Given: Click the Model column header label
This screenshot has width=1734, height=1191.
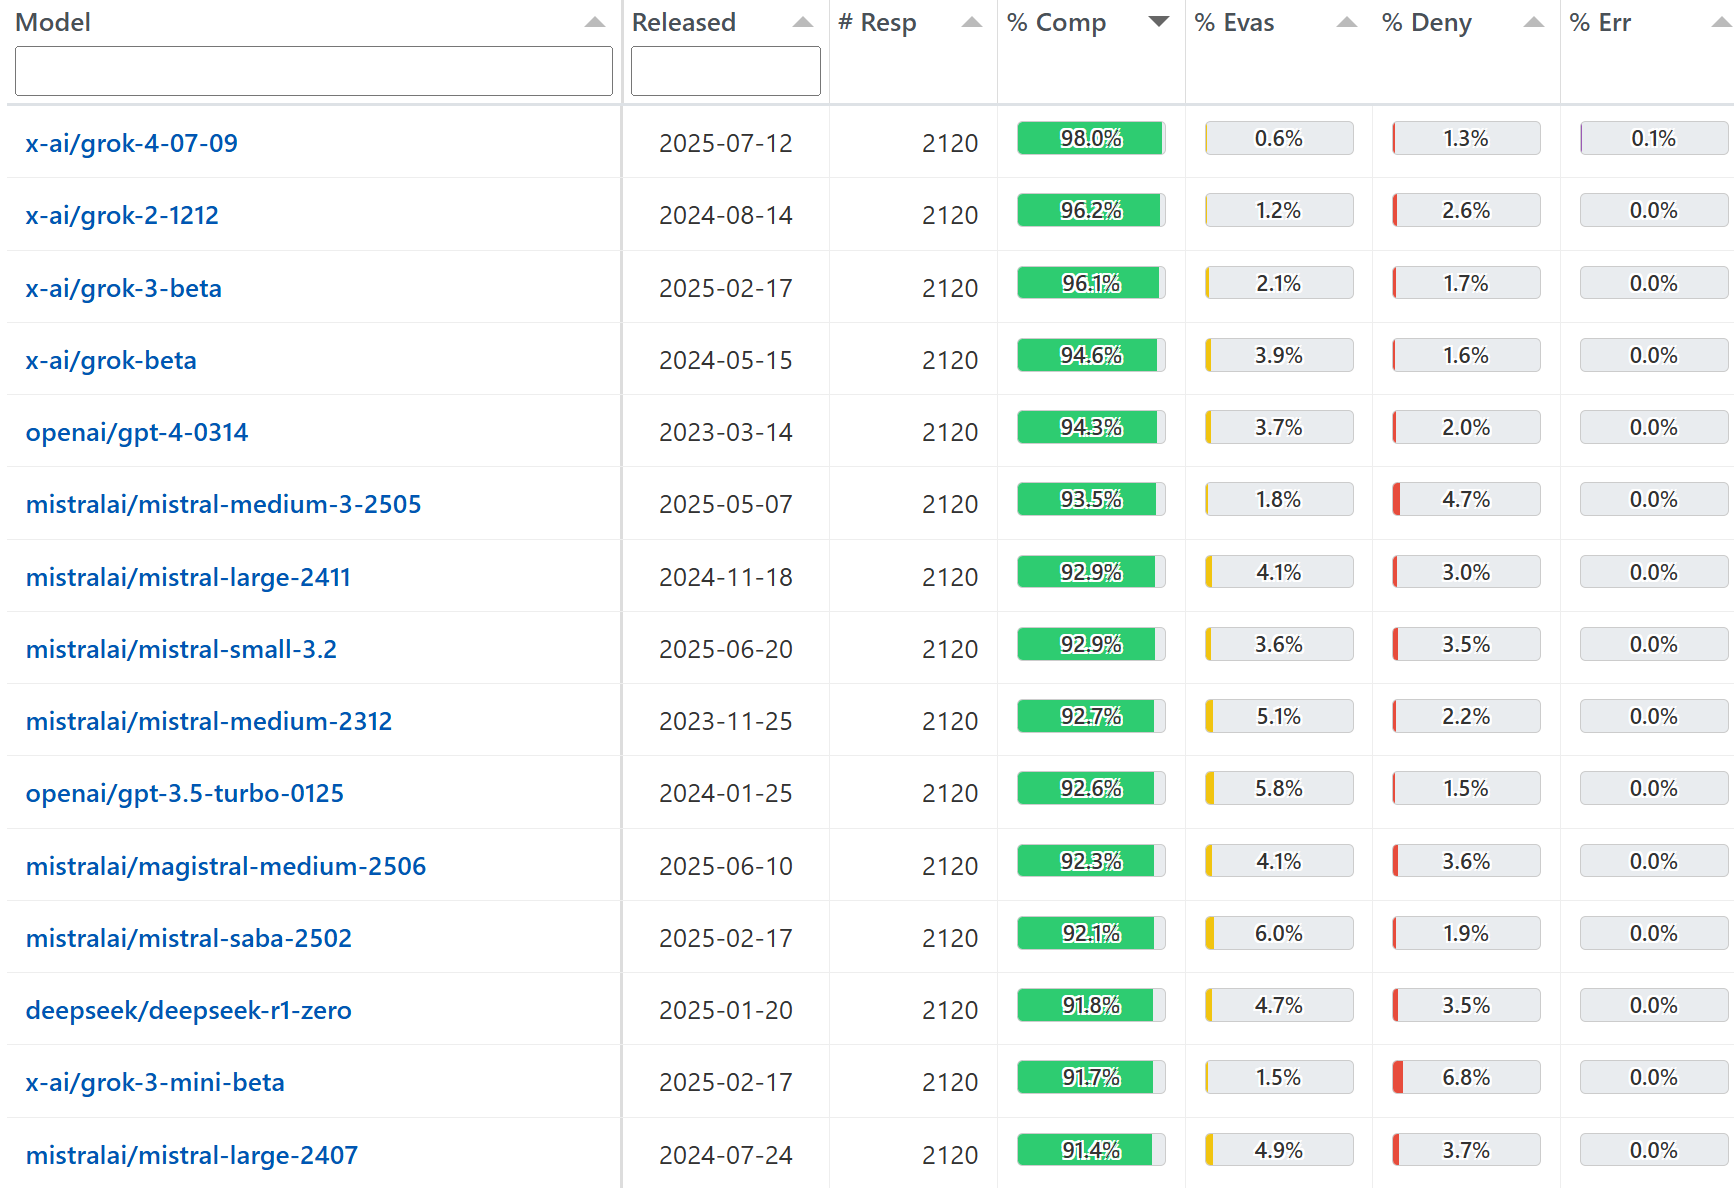Looking at the screenshot, I should coord(53,22).
